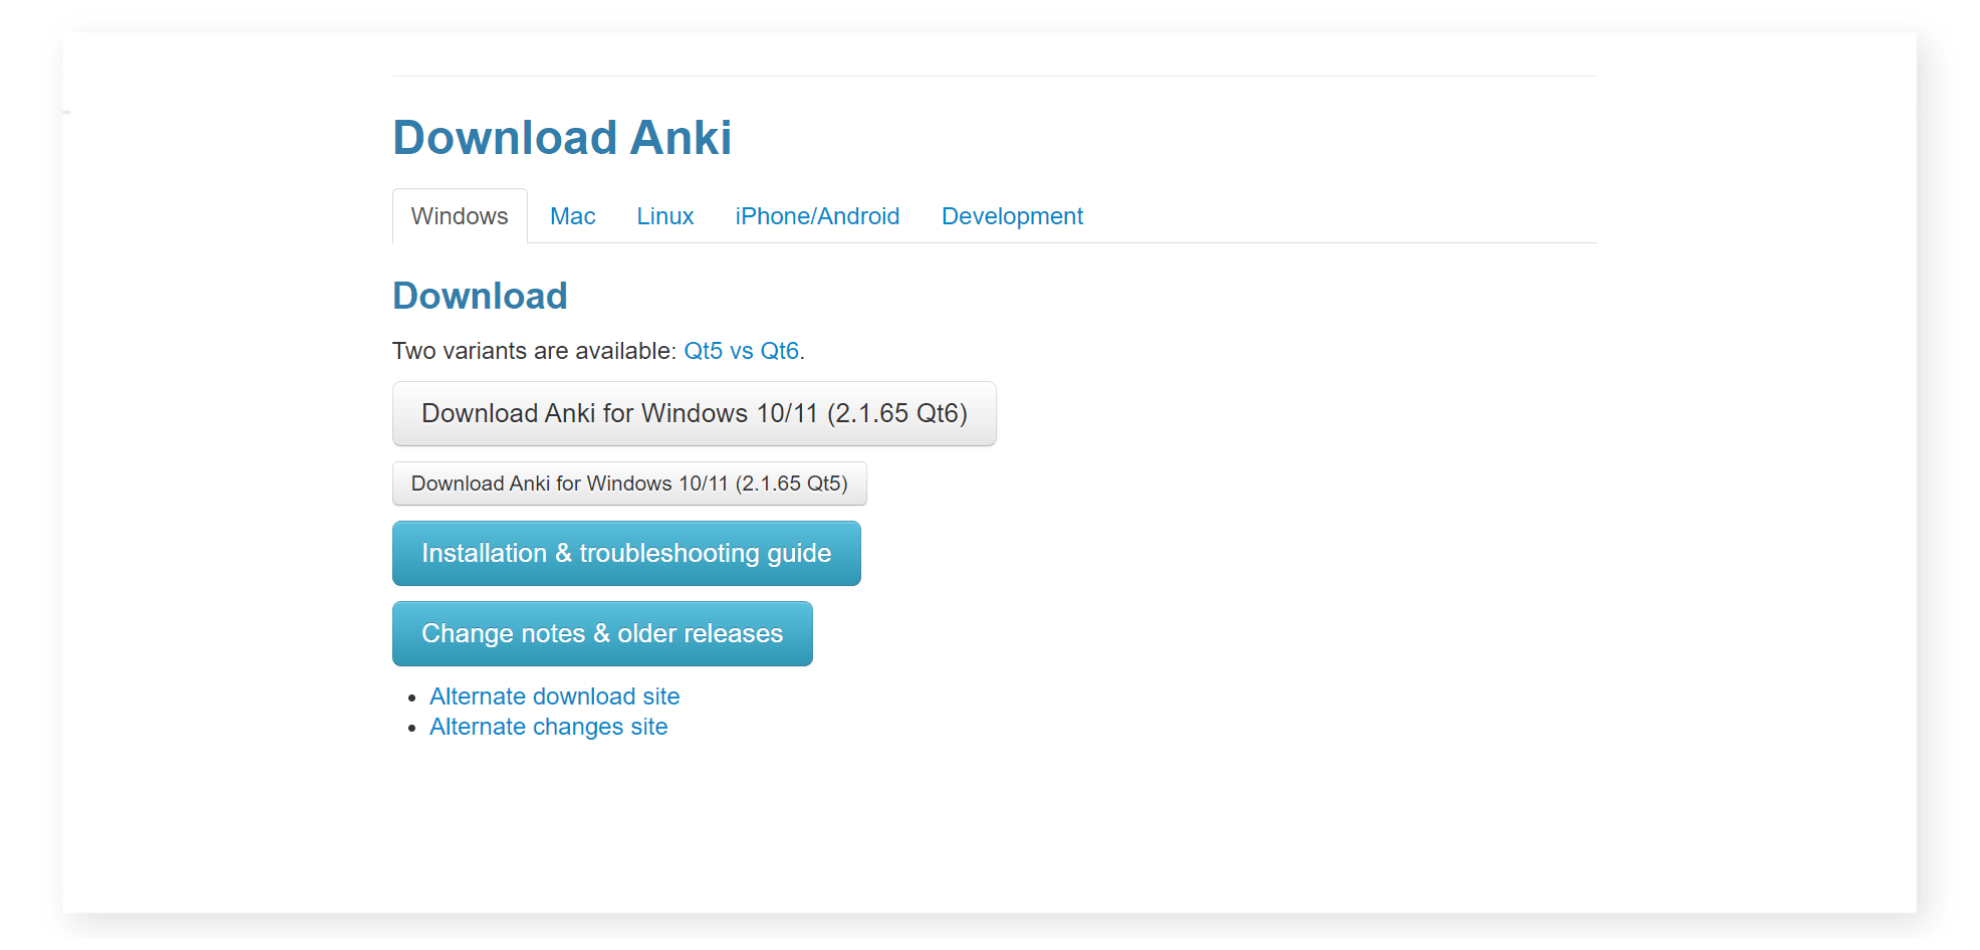Click the blue Download subheading

click(x=479, y=296)
